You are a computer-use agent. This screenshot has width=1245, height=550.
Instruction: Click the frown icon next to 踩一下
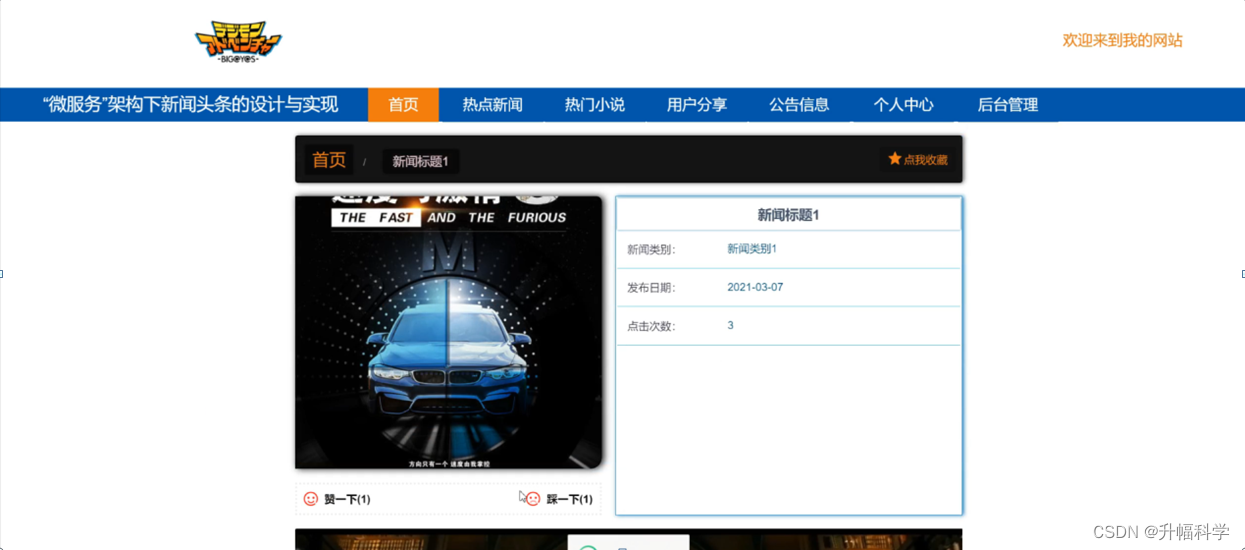(x=533, y=499)
